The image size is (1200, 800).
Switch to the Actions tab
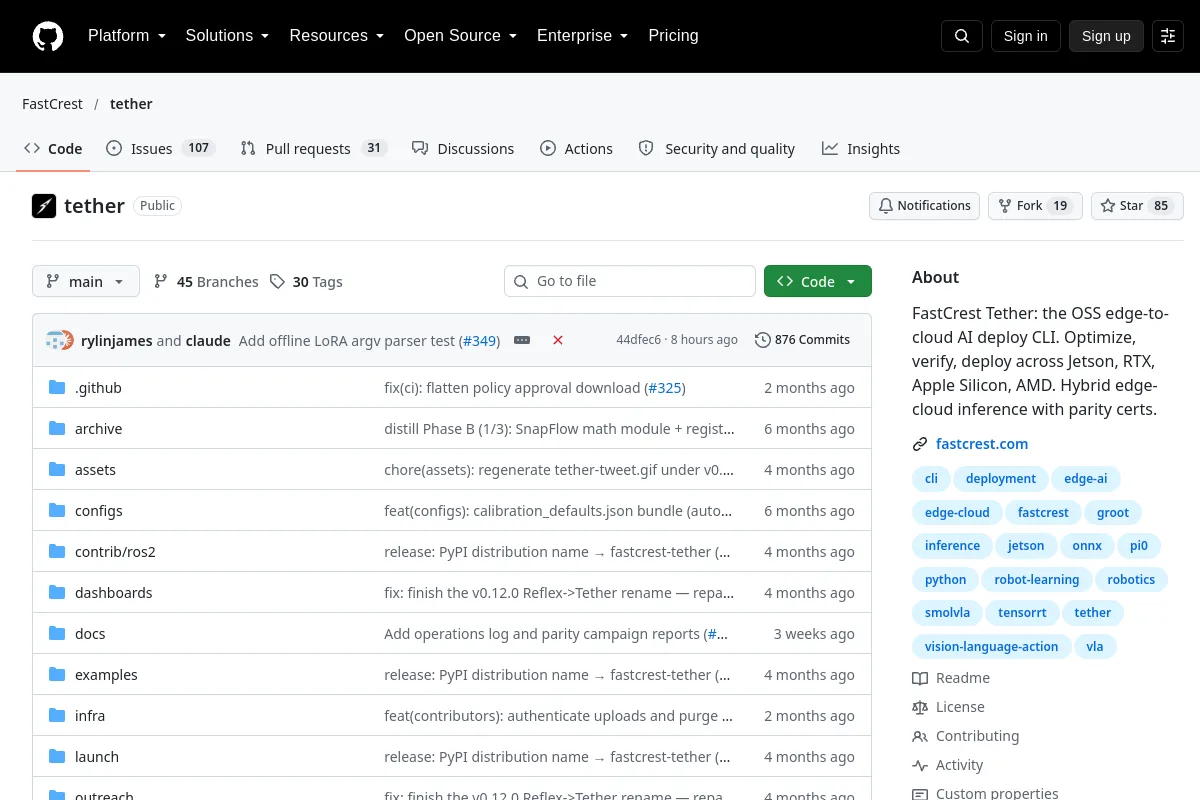(x=576, y=149)
